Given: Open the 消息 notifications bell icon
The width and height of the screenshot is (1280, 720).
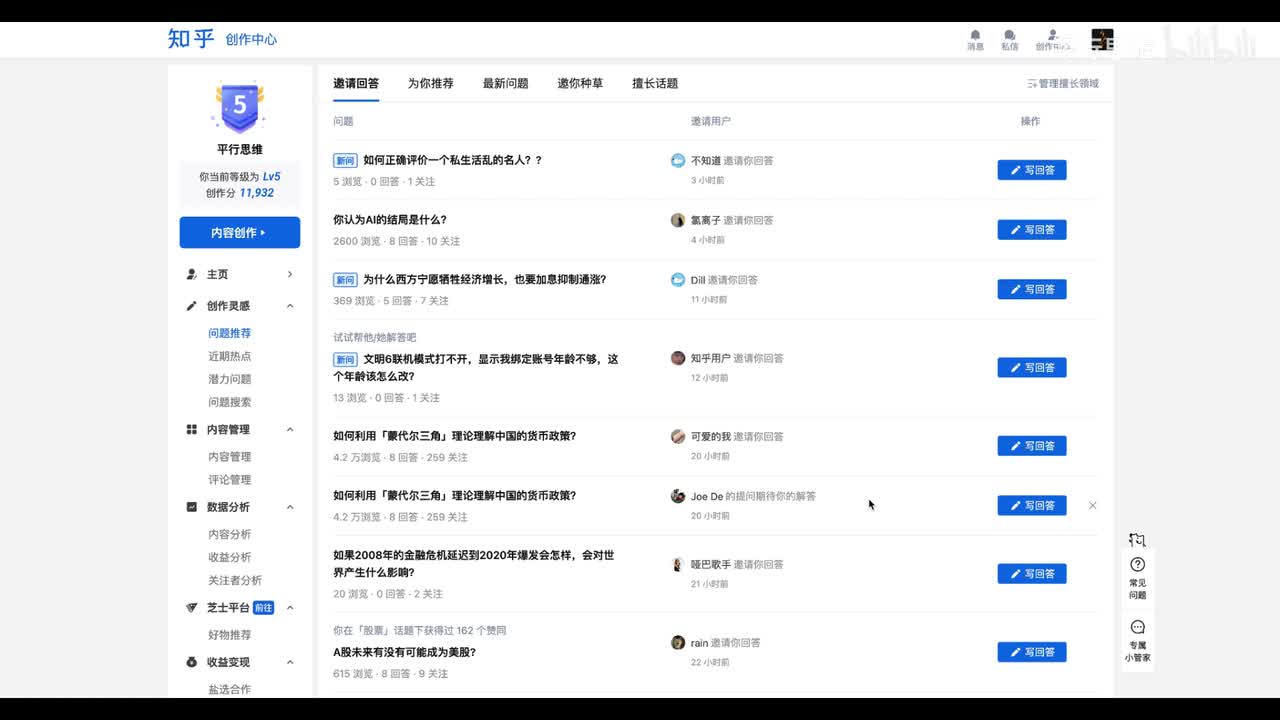Looking at the screenshot, I should (975, 36).
